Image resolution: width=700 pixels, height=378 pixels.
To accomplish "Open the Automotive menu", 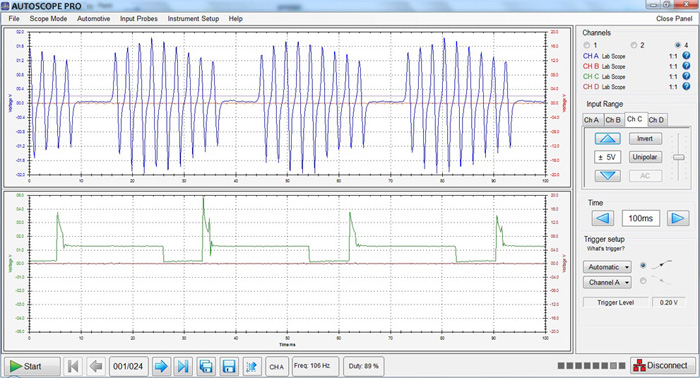I will coord(93,19).
